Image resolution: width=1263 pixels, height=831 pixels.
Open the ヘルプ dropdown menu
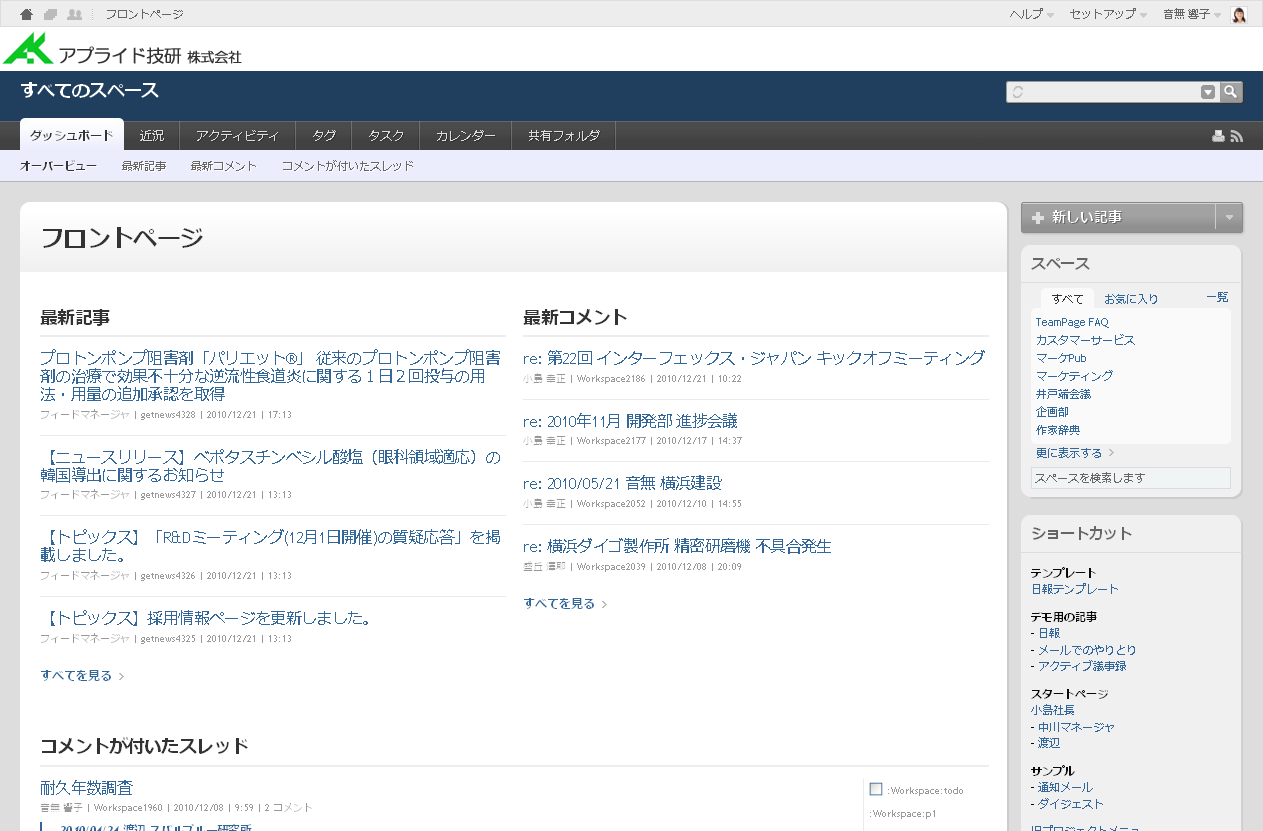1031,15
